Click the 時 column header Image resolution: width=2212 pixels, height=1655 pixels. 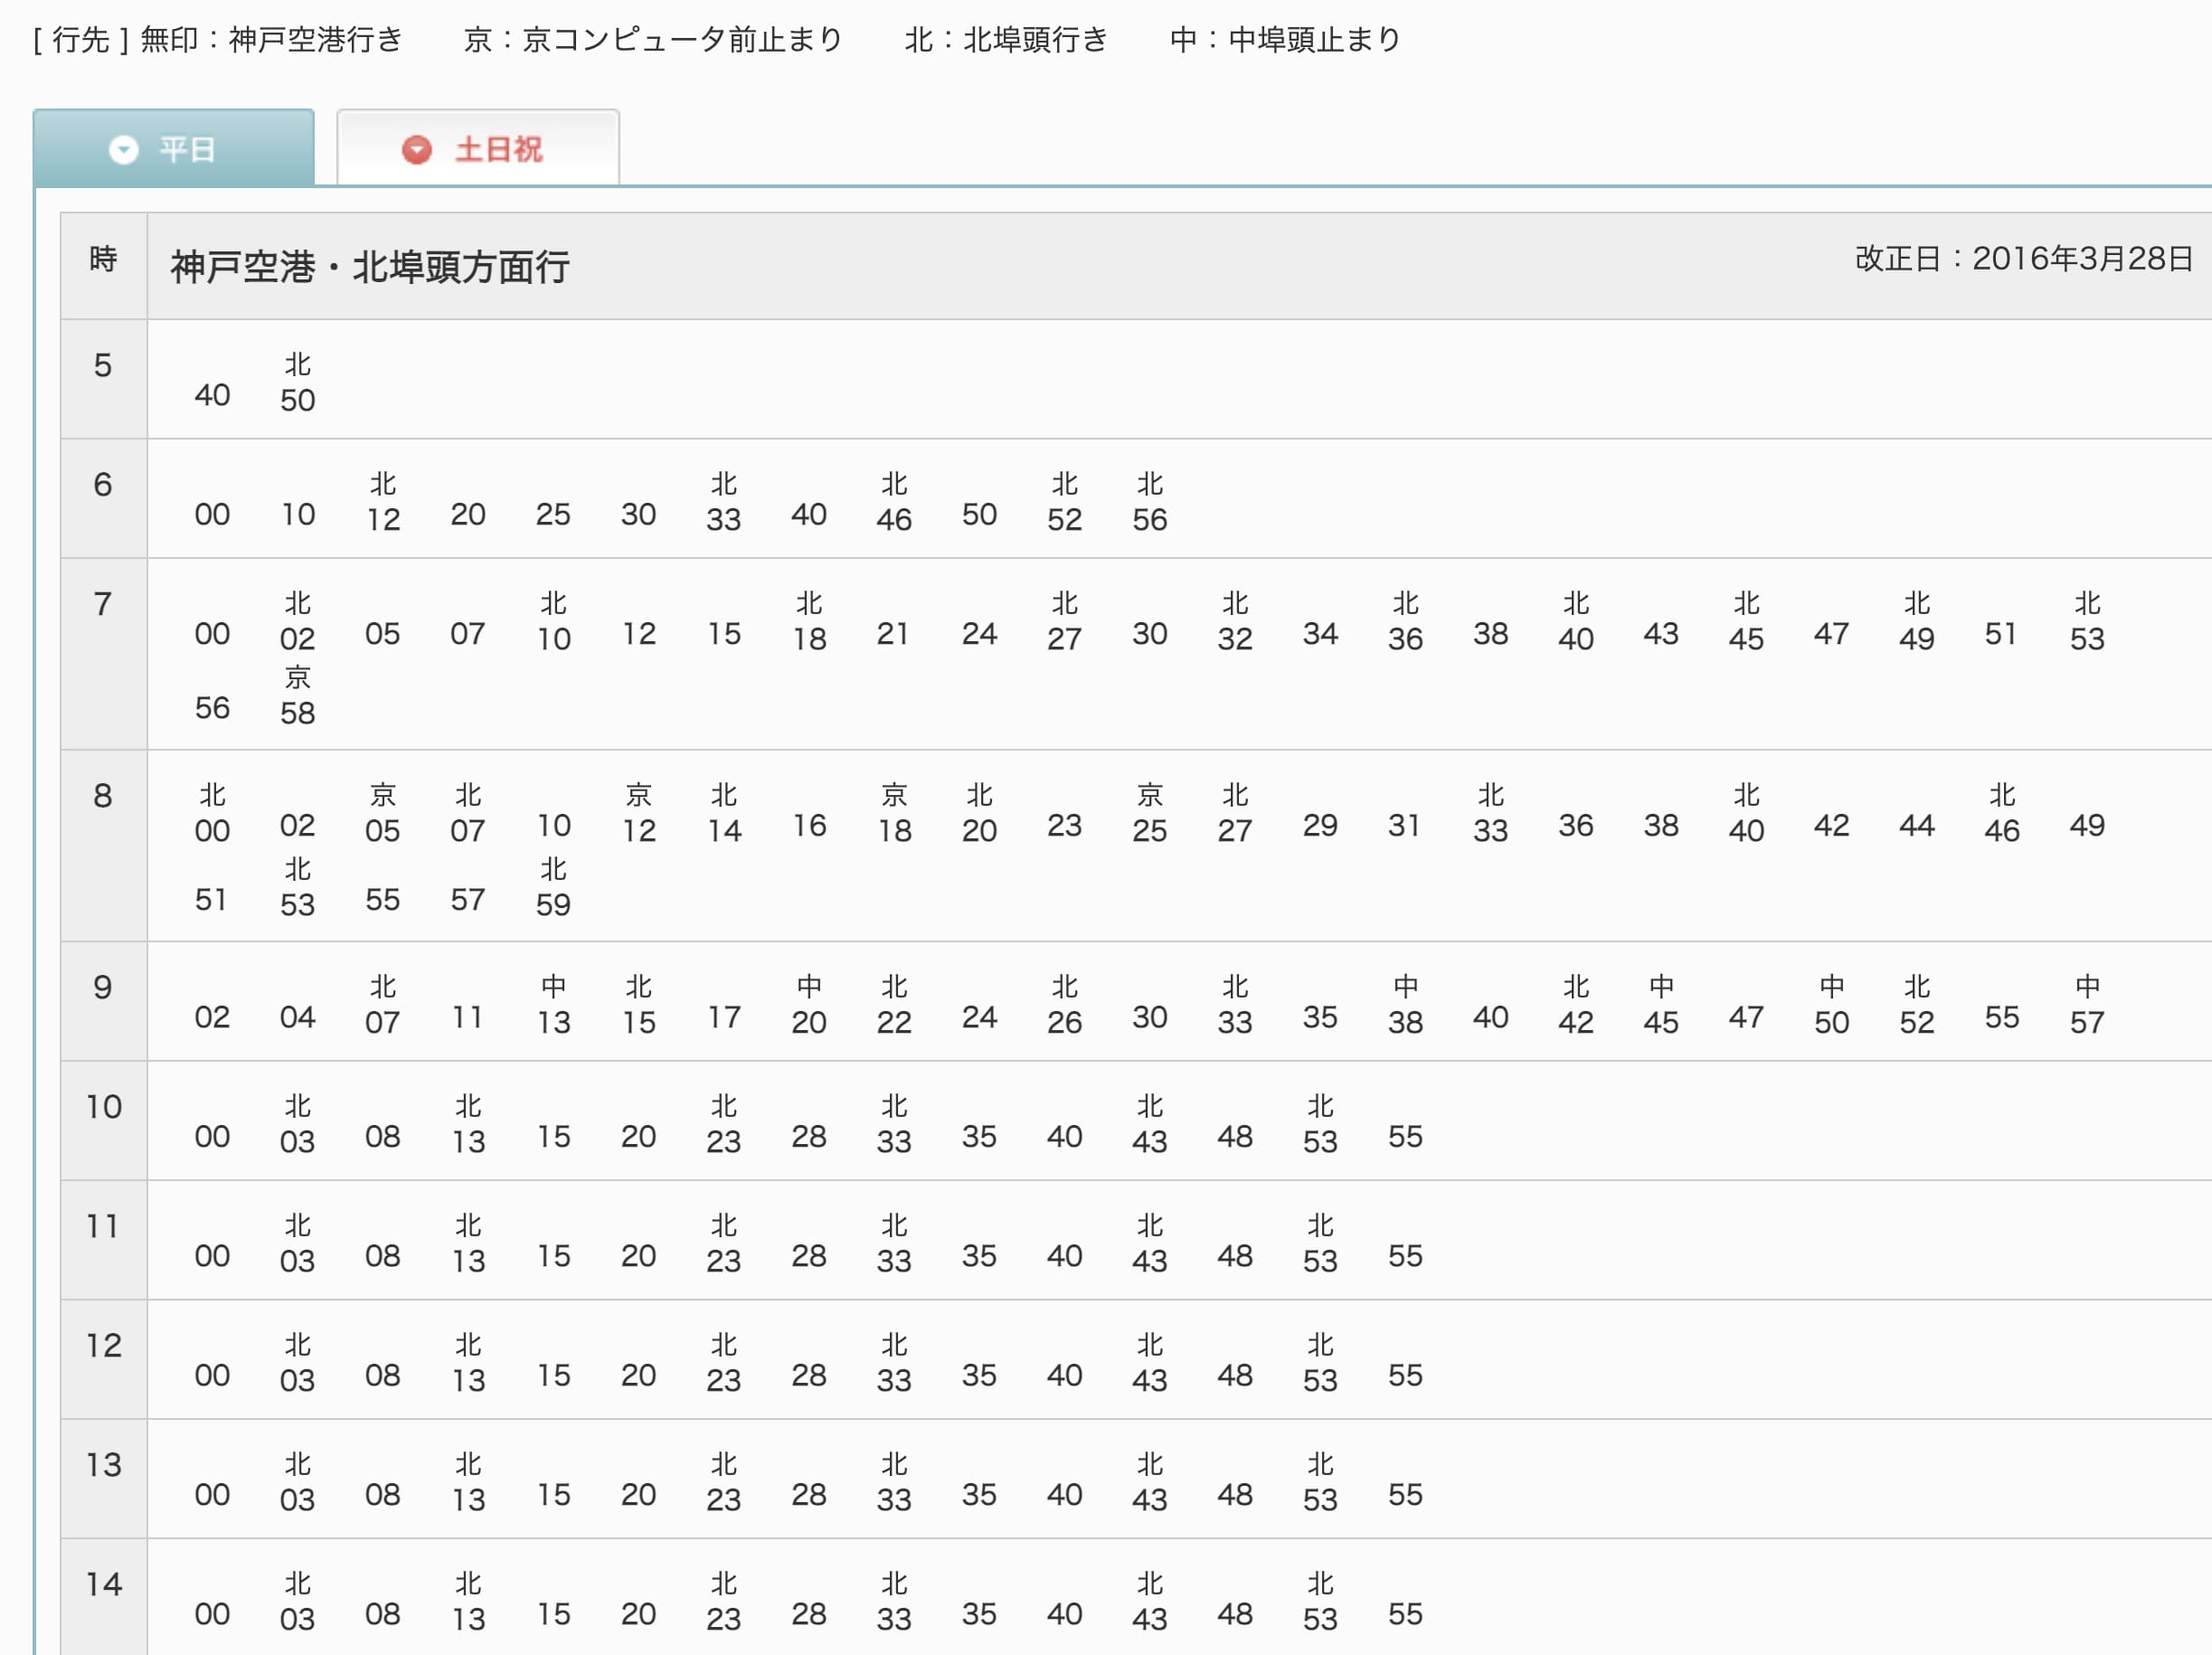pos(103,260)
